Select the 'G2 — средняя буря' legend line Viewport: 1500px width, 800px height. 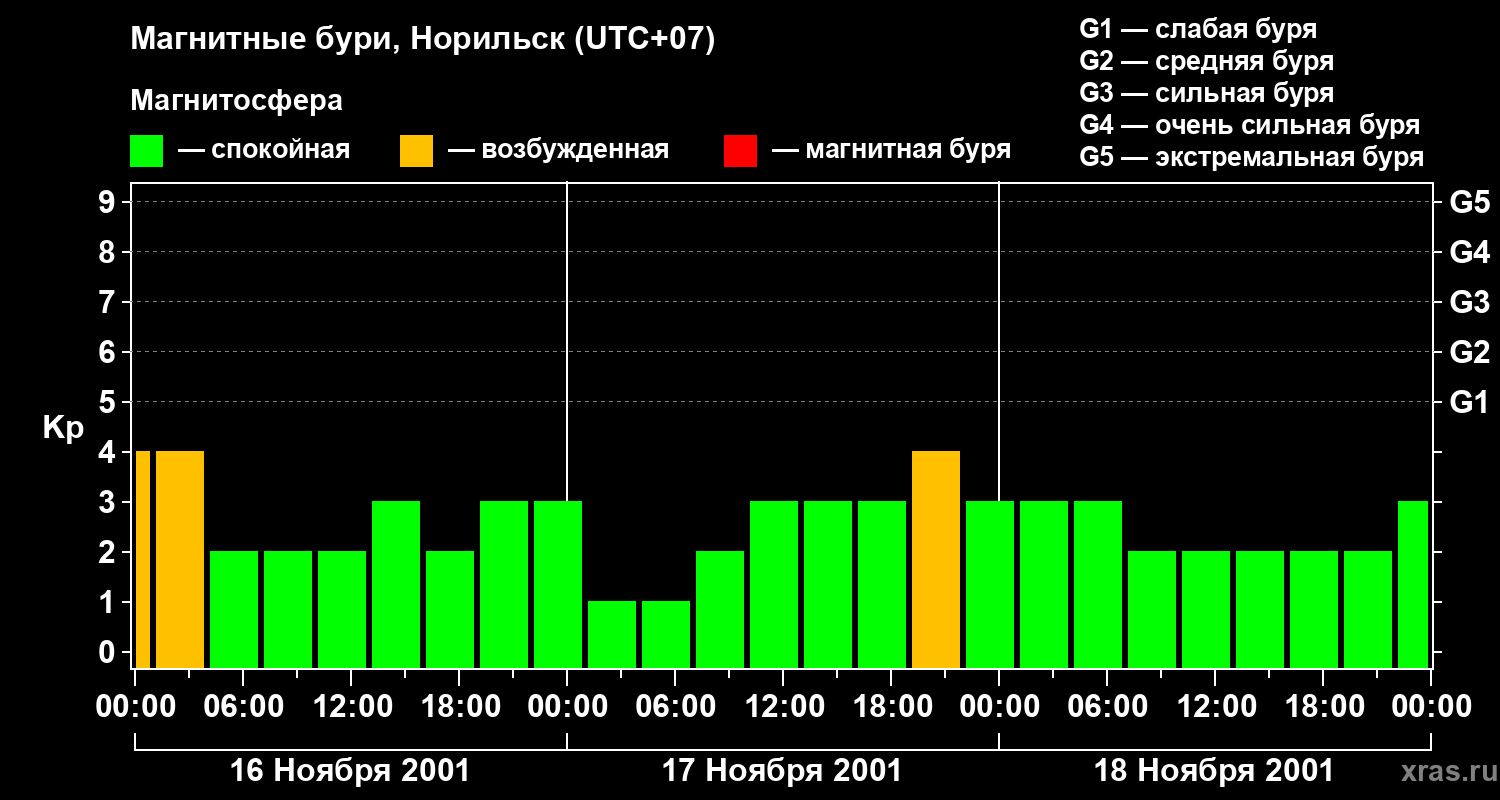click(x=1206, y=61)
